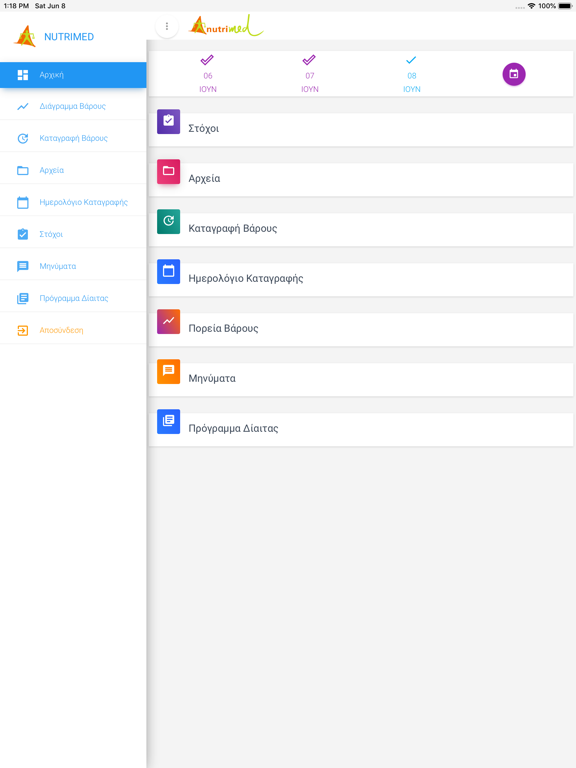Screen dimensions: 576x768
Task: Click the orange Μηνύματα card icon
Action: tap(168, 371)
